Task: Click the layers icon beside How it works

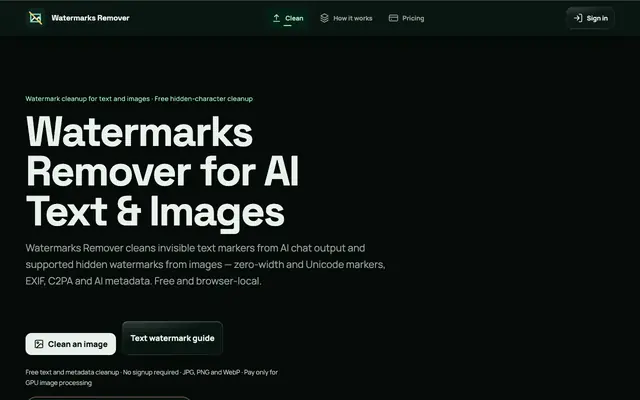Action: tap(324, 18)
